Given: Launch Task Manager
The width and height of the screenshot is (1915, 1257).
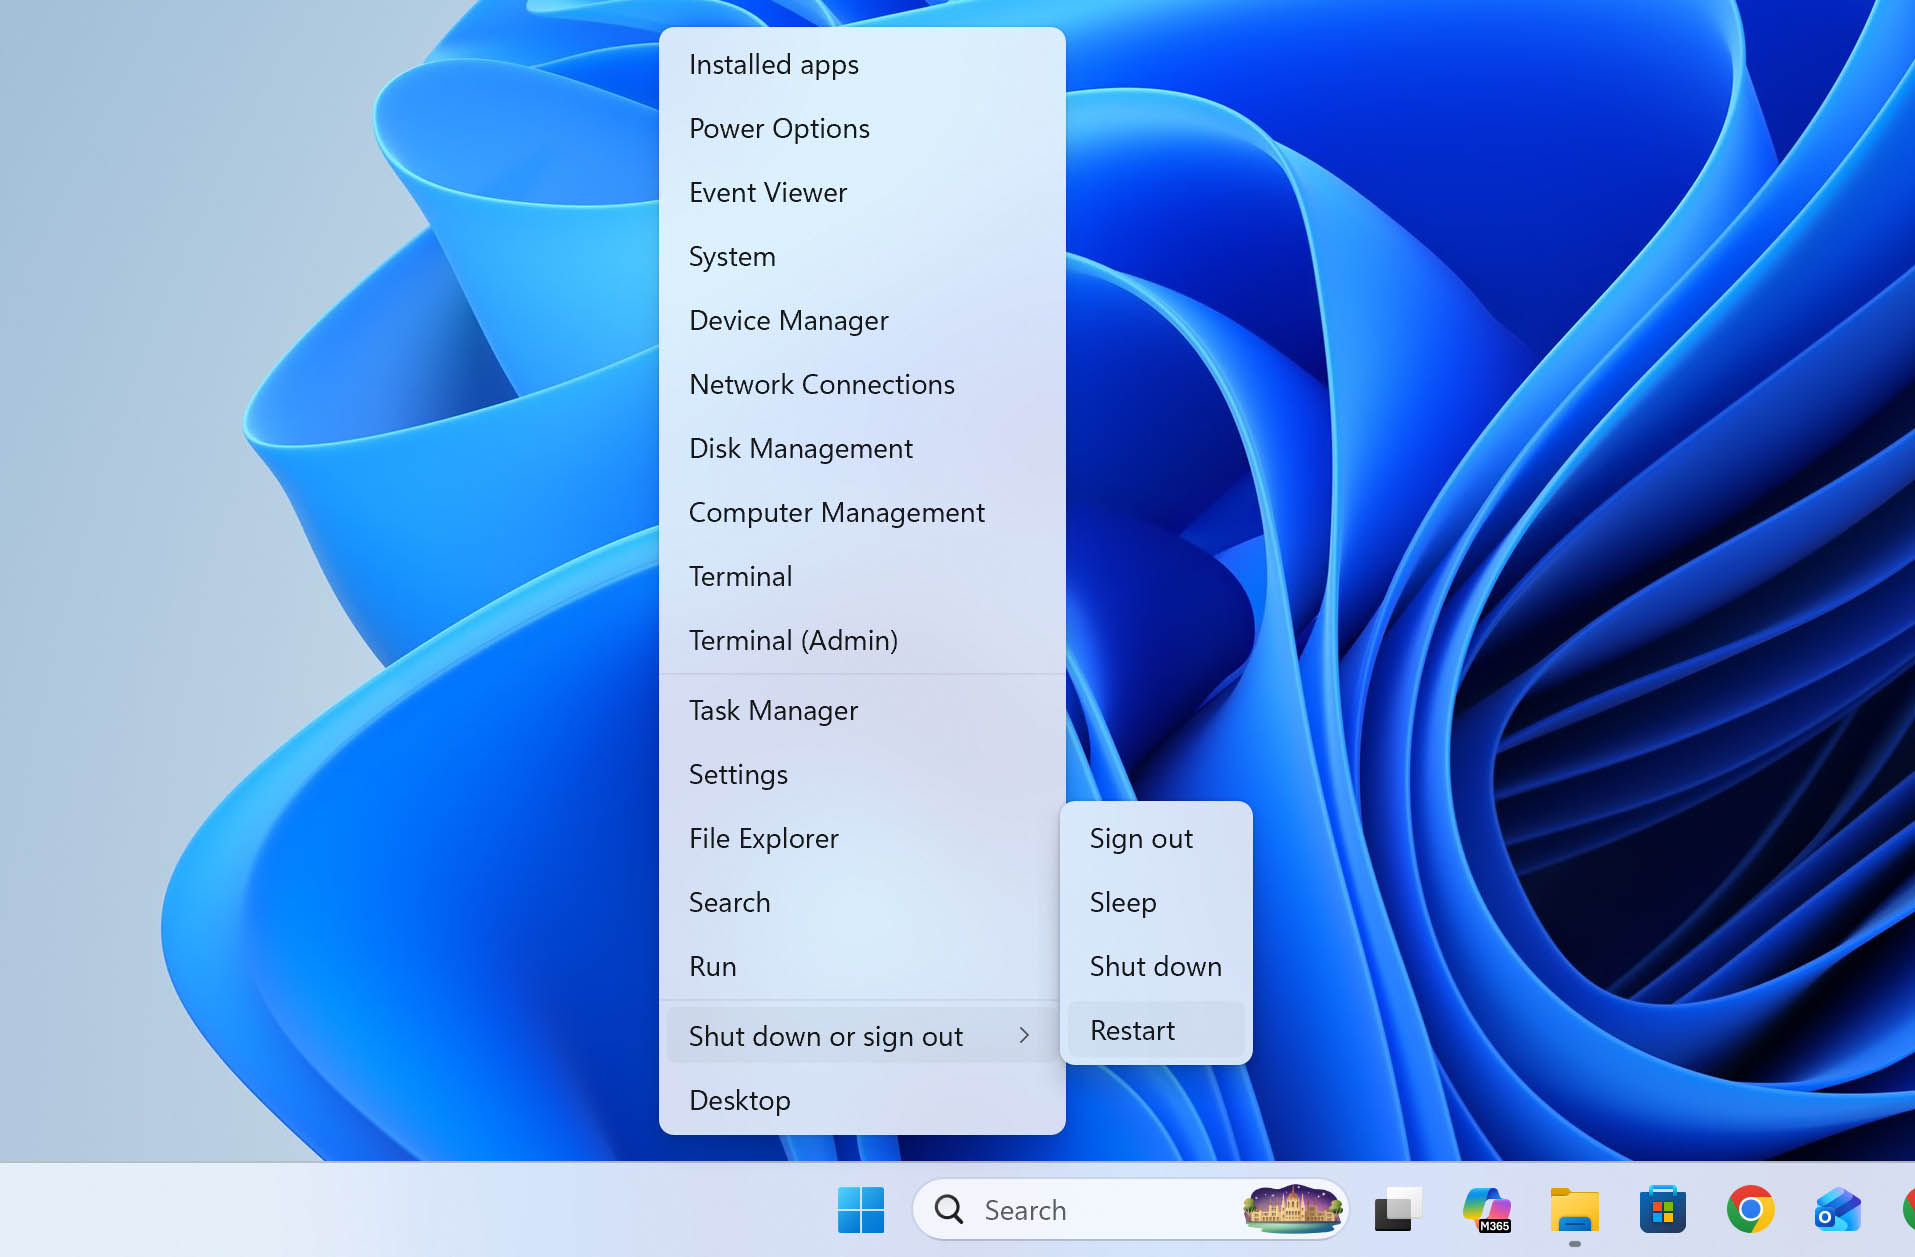Looking at the screenshot, I should click(x=773, y=710).
